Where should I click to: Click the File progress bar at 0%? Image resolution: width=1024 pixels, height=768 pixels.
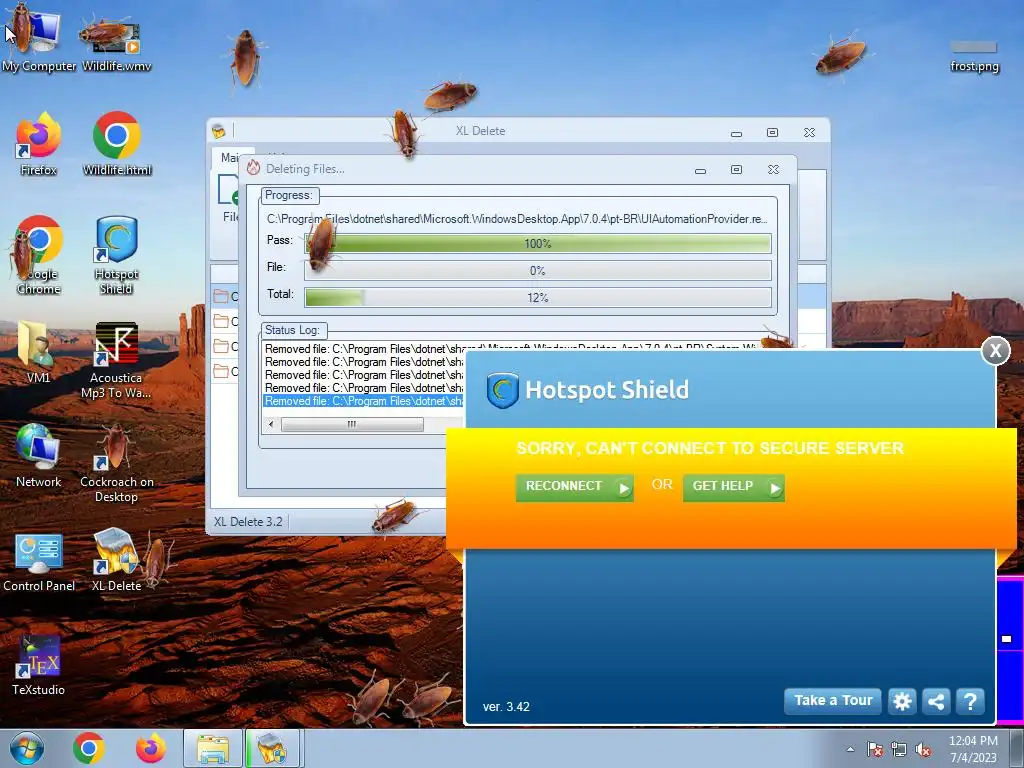click(x=537, y=270)
